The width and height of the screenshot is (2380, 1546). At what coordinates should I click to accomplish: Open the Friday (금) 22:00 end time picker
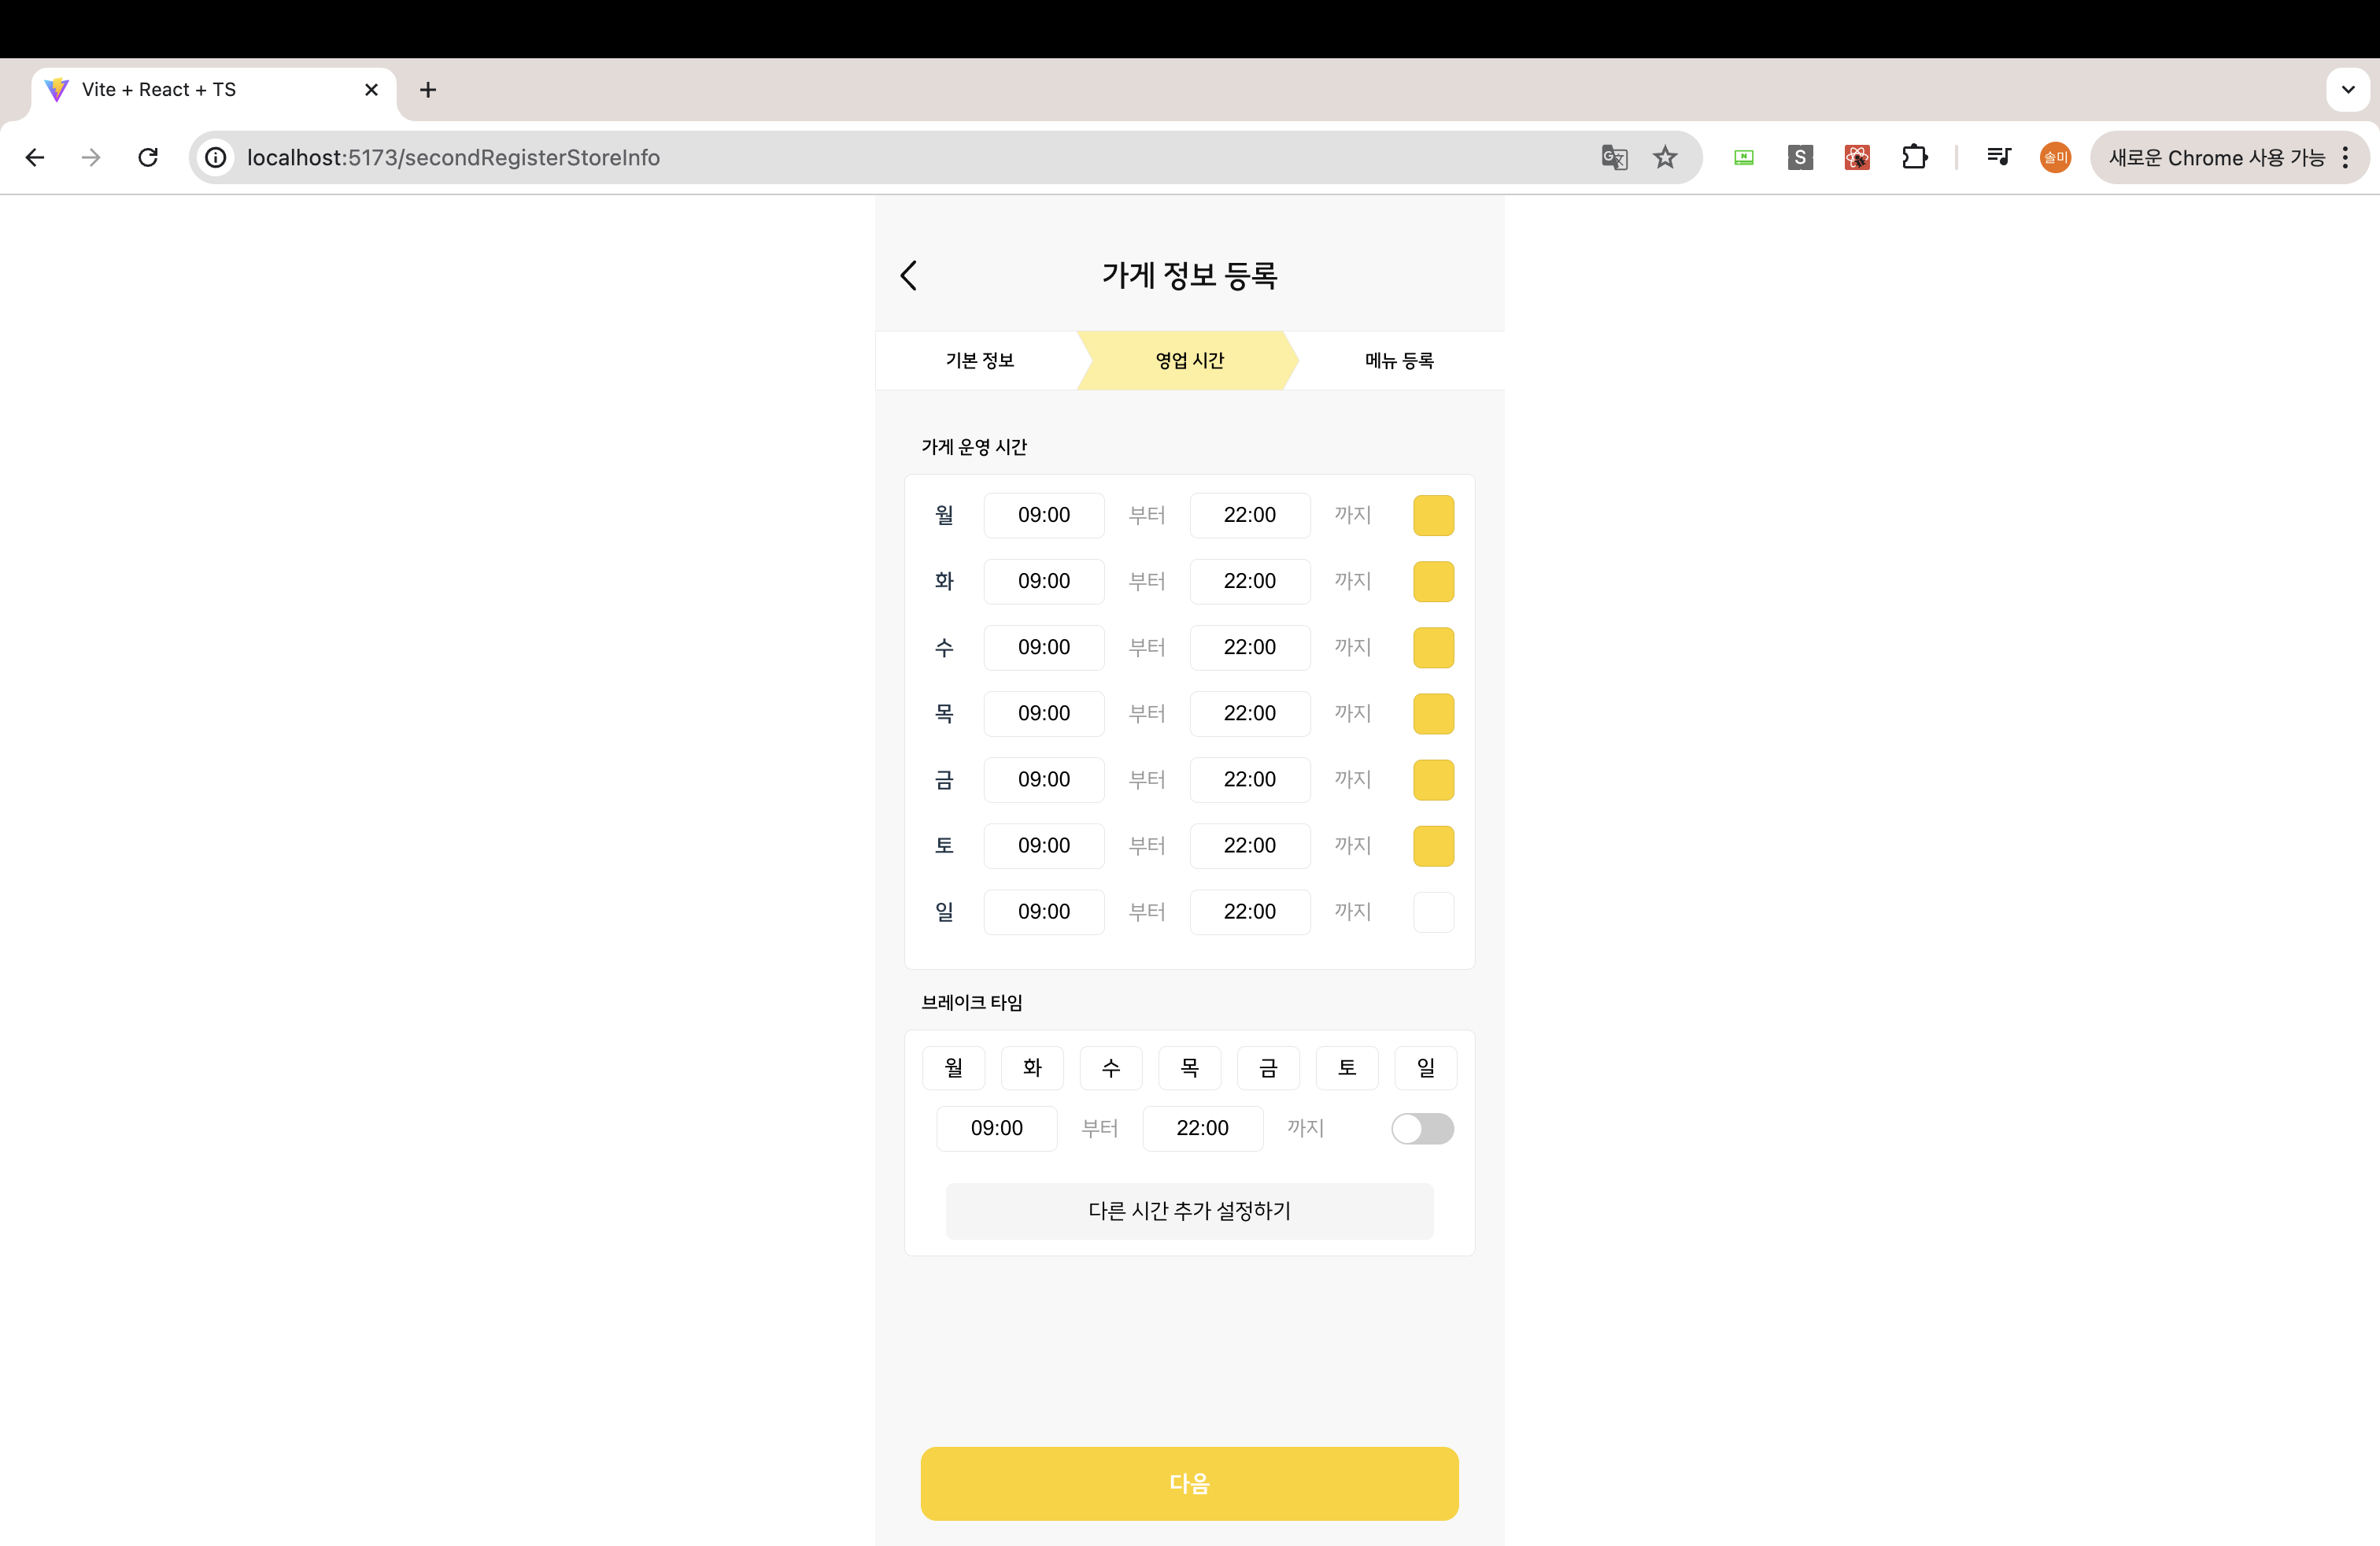point(1249,779)
